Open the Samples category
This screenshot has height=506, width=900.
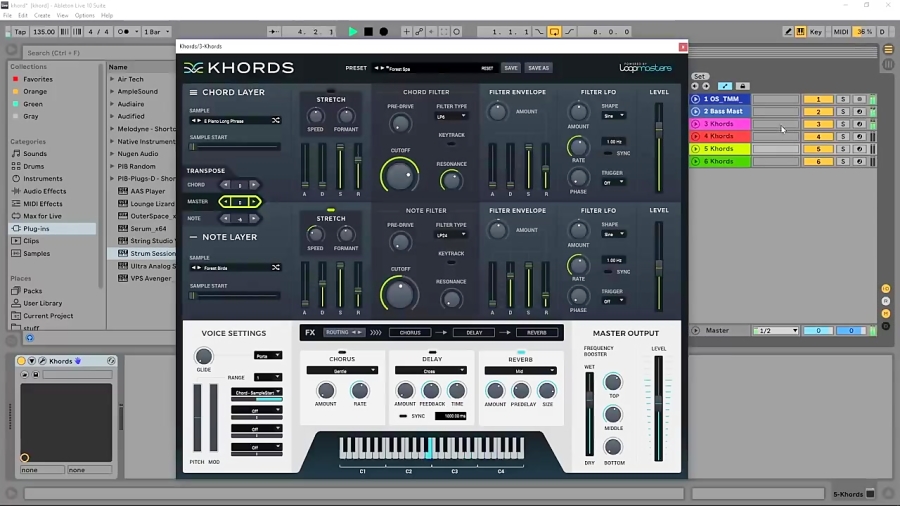point(36,254)
